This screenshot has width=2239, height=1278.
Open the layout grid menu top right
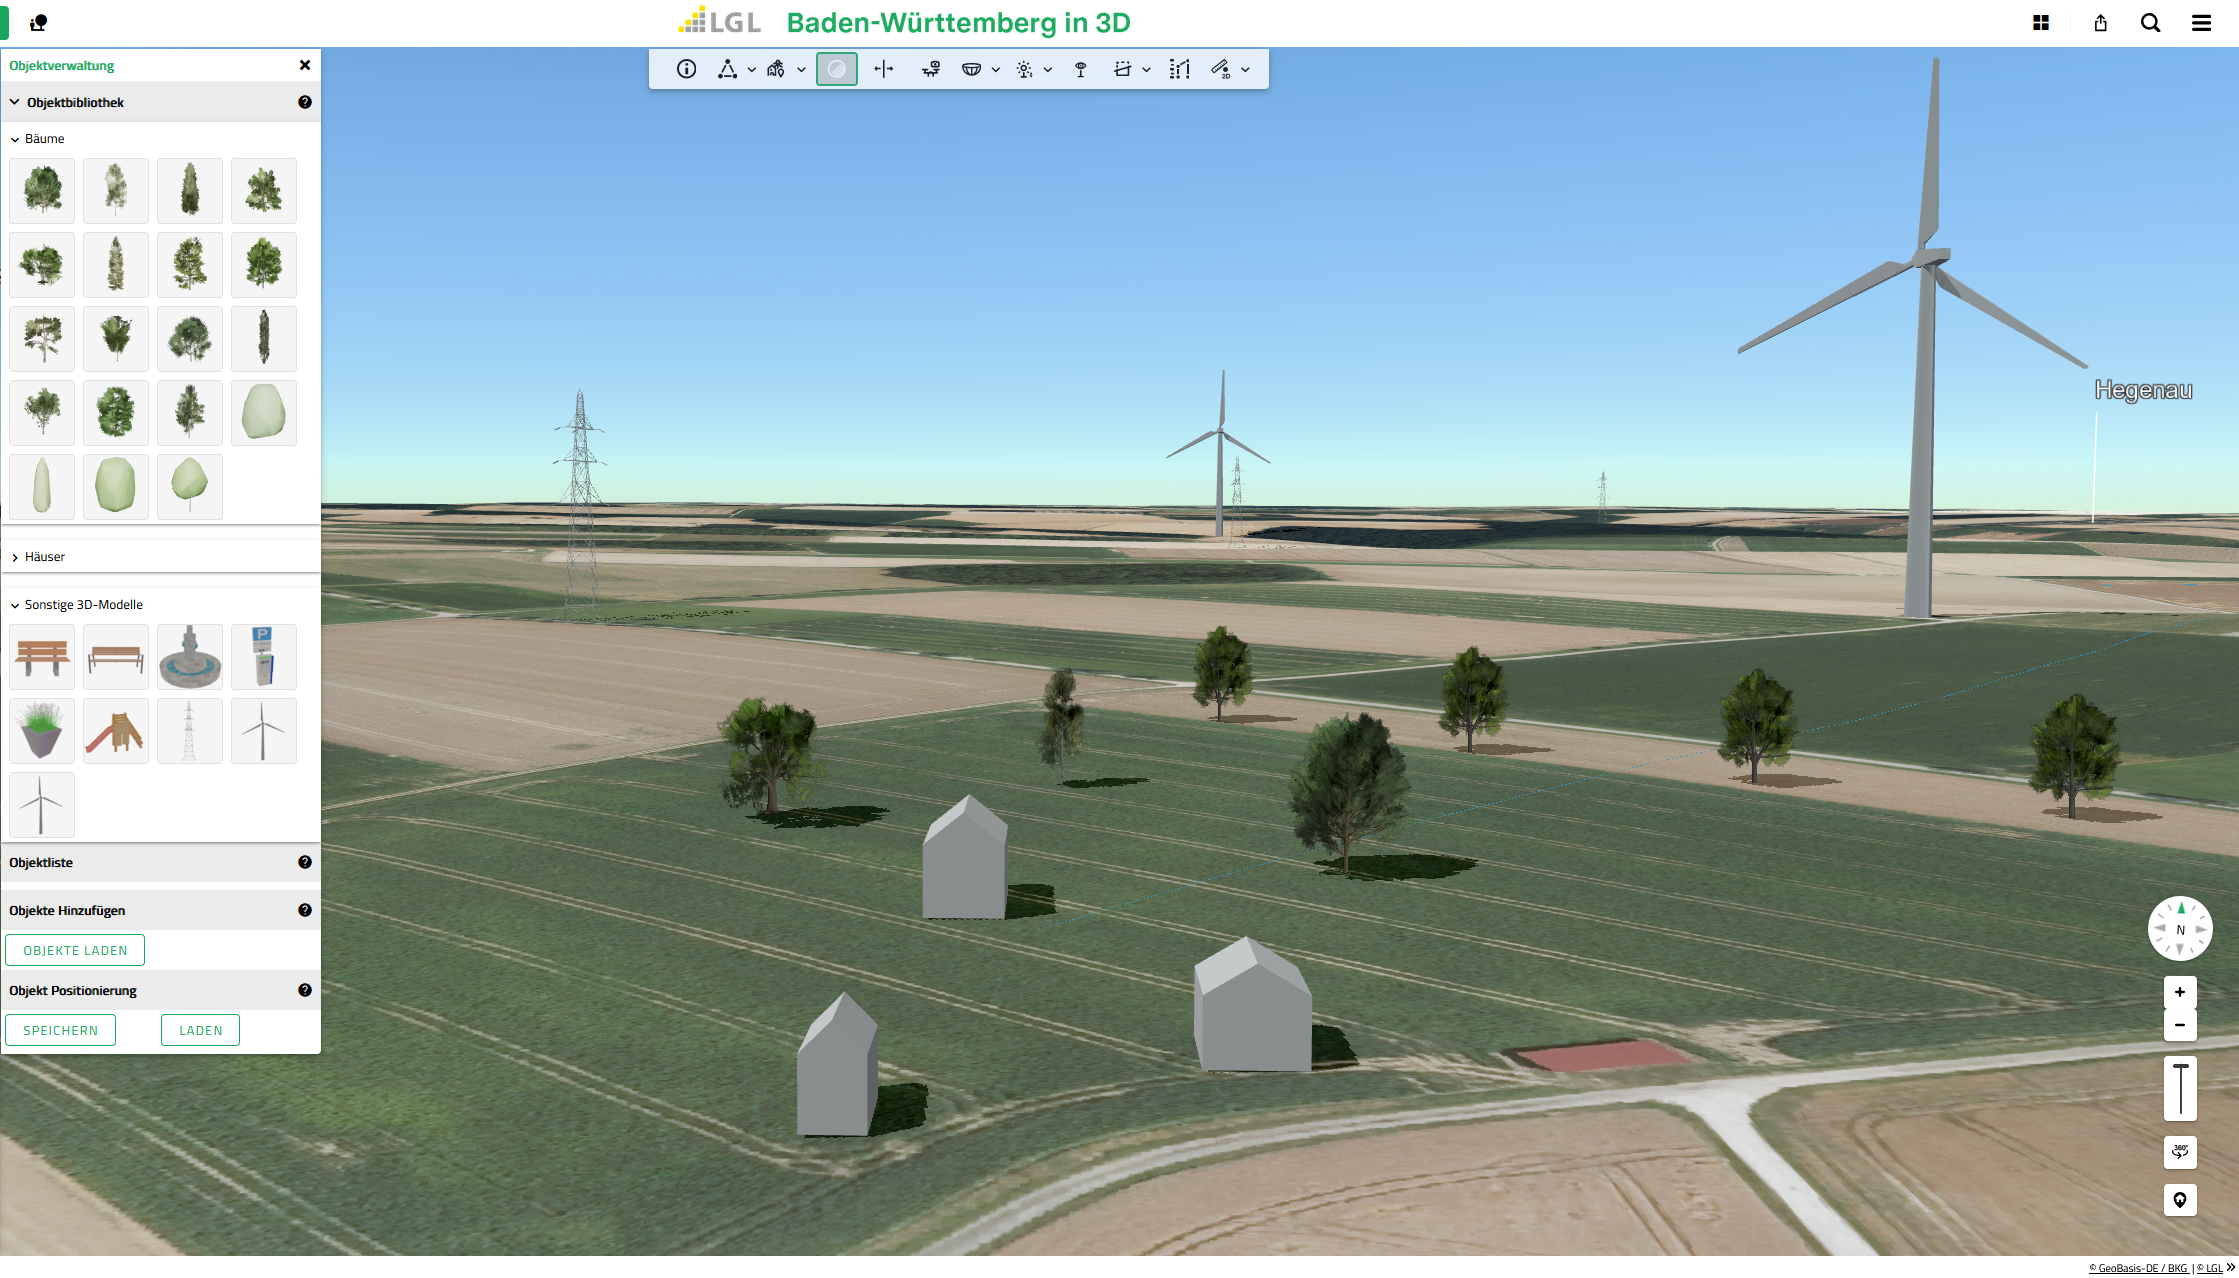point(2041,22)
